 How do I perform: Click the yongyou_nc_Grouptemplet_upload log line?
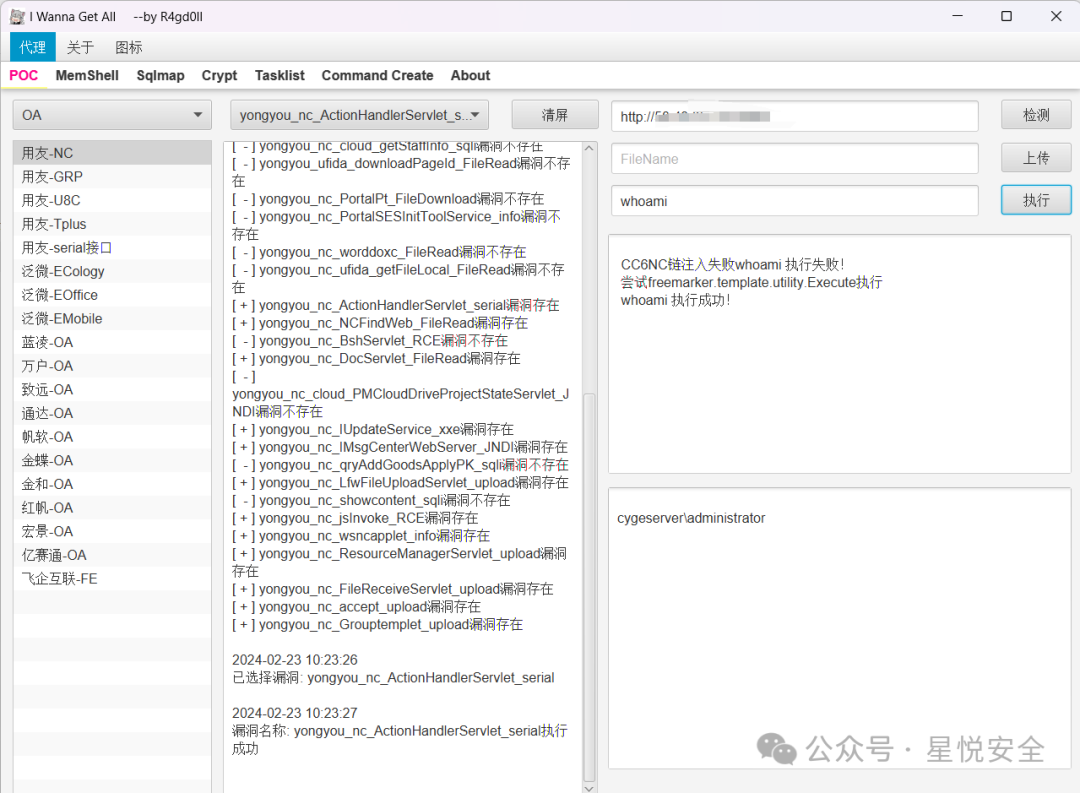tap(377, 626)
